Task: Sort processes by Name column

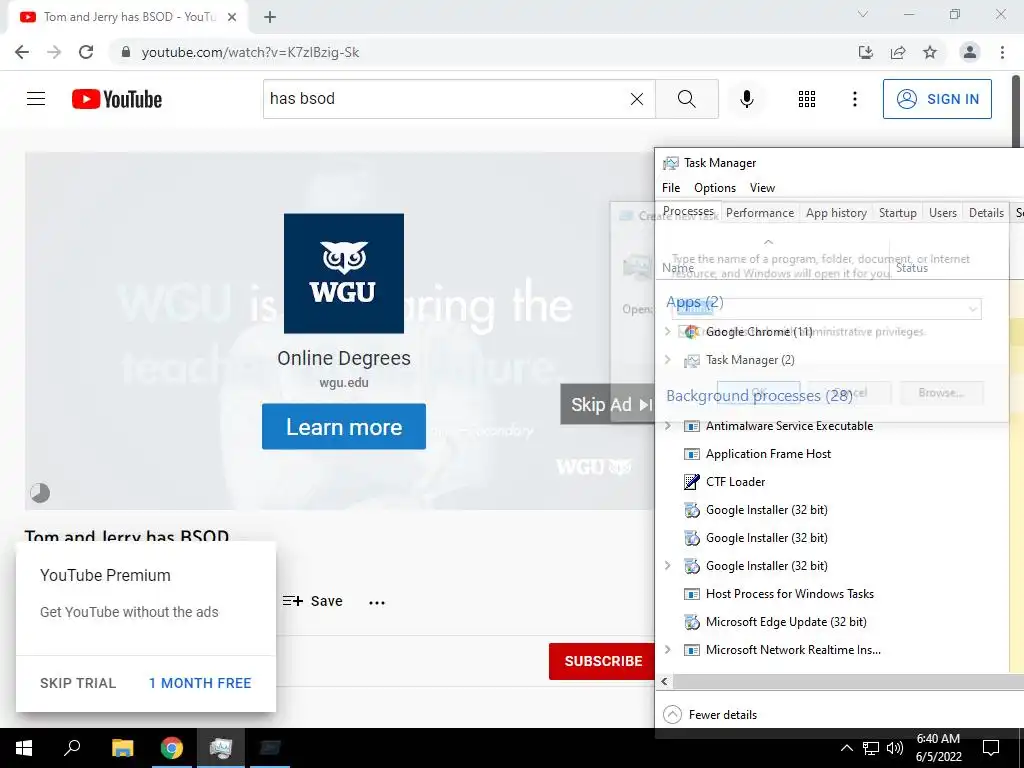Action: 677,268
